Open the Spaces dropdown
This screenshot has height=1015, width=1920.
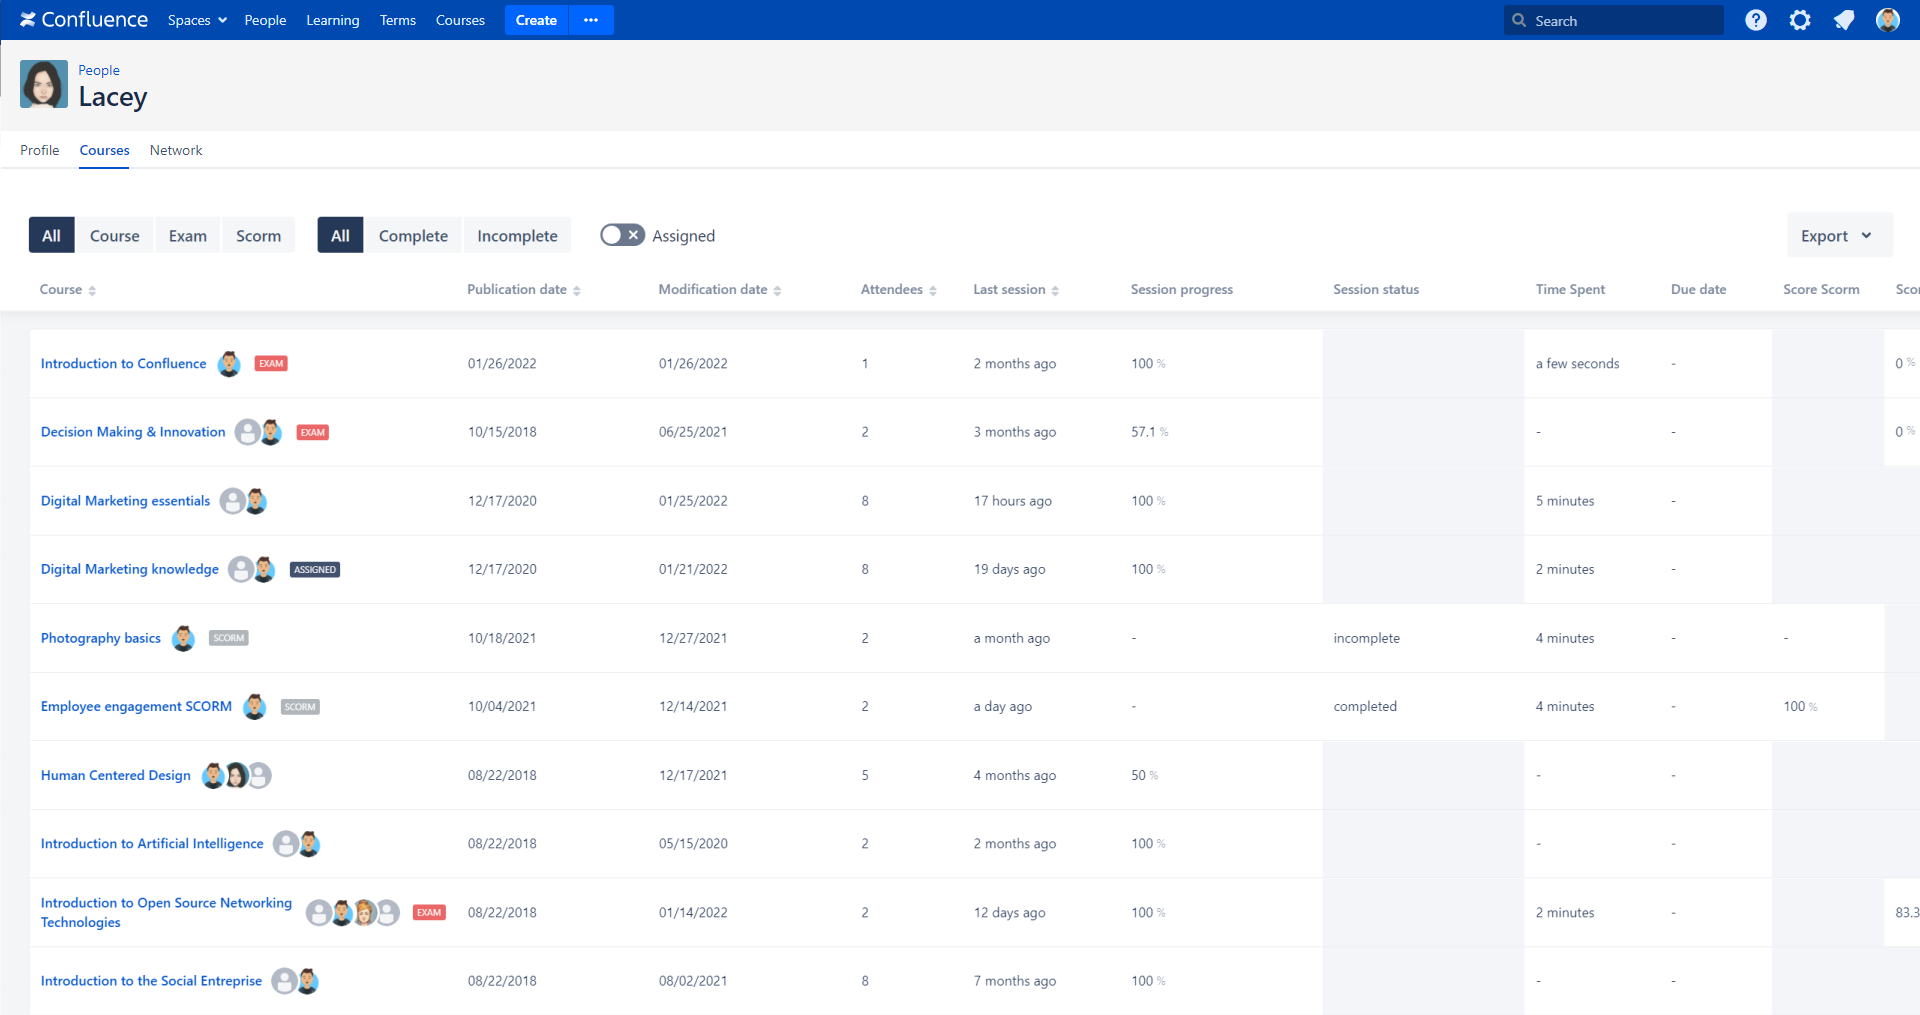[197, 20]
